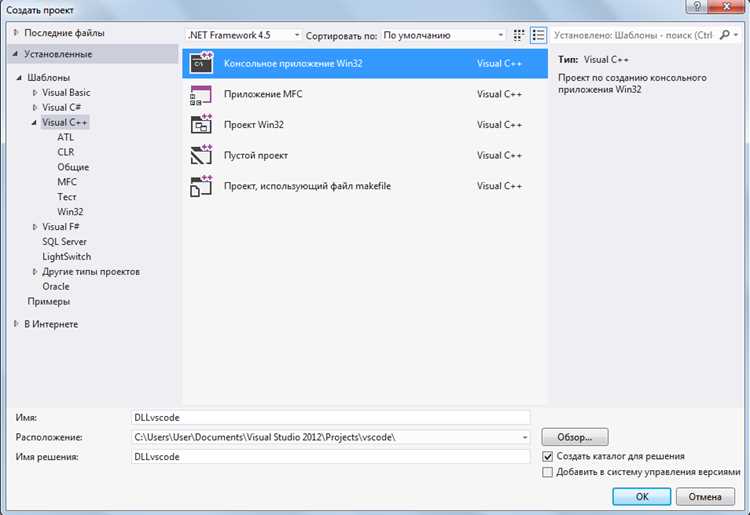Click the Обзор... browse button

point(575,437)
